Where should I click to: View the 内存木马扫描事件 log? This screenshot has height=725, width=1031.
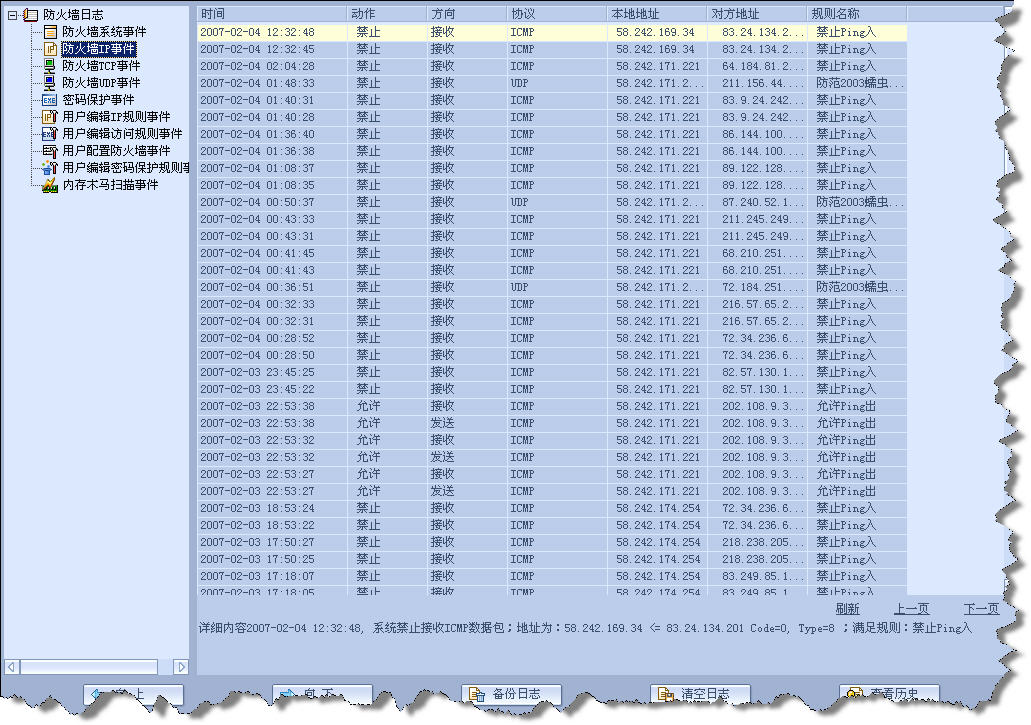click(110, 185)
